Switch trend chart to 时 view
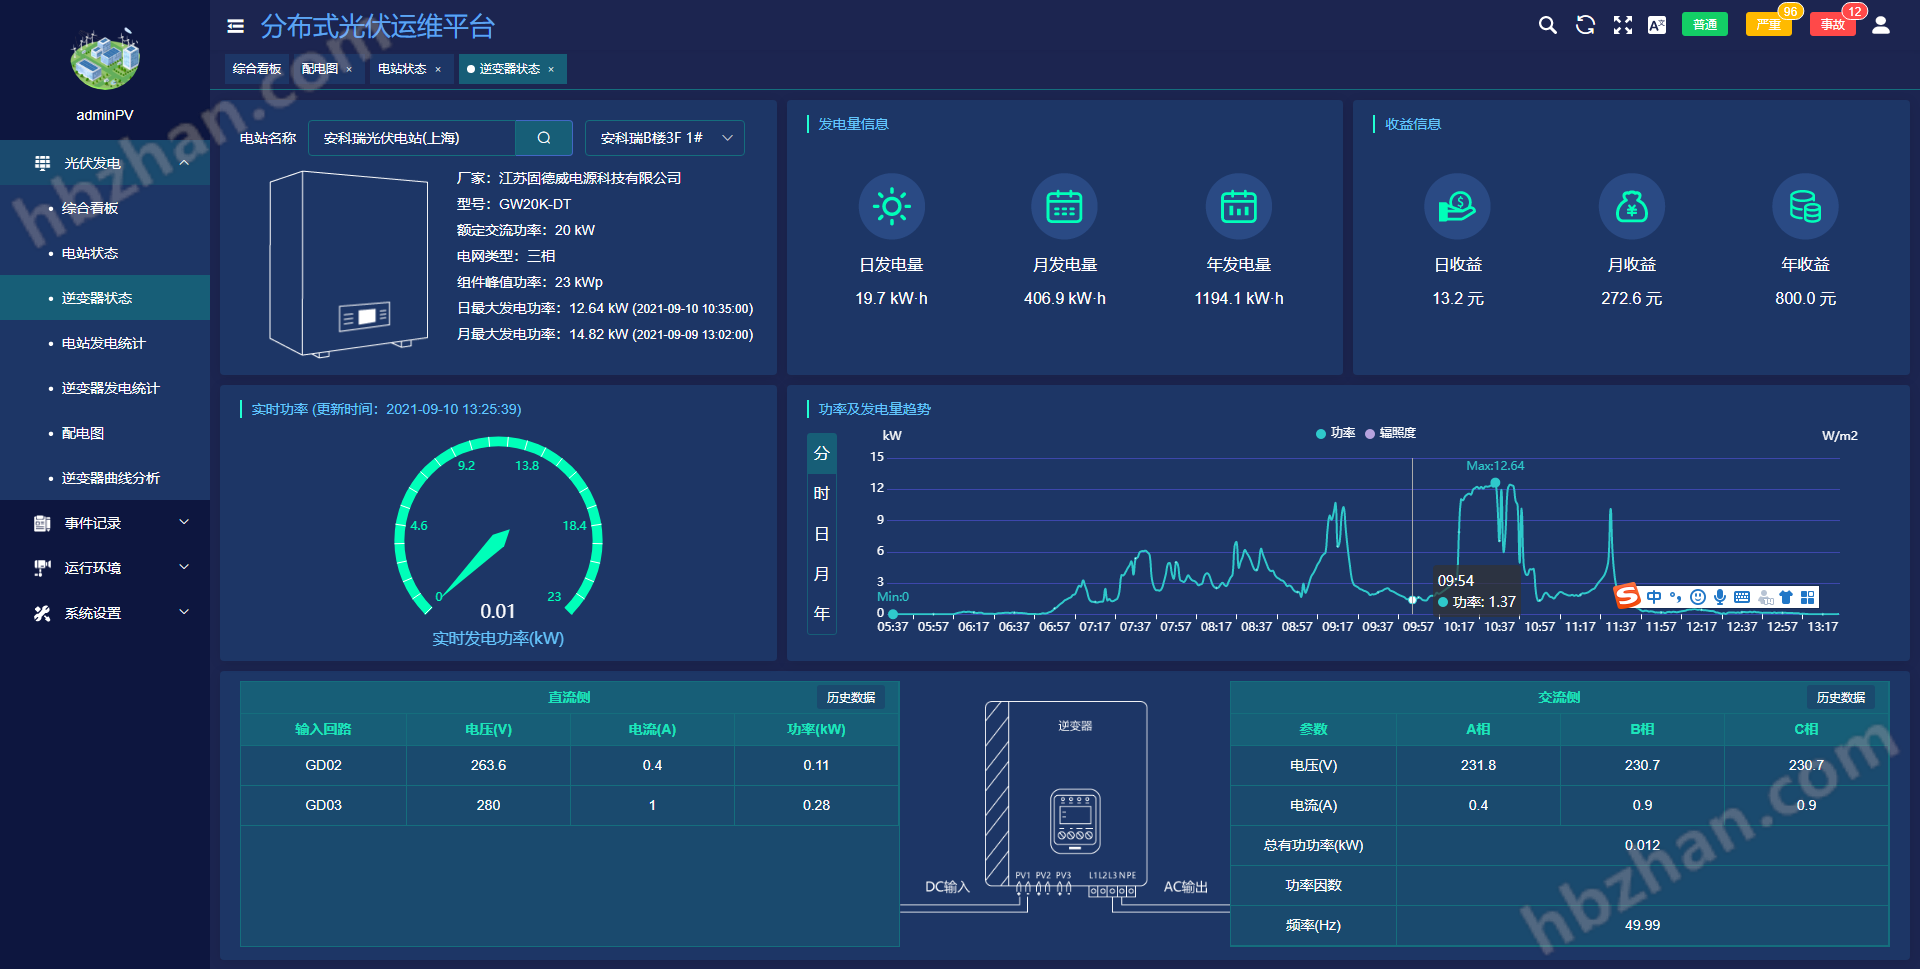This screenshot has height=969, width=1920. pyautogui.click(x=821, y=493)
